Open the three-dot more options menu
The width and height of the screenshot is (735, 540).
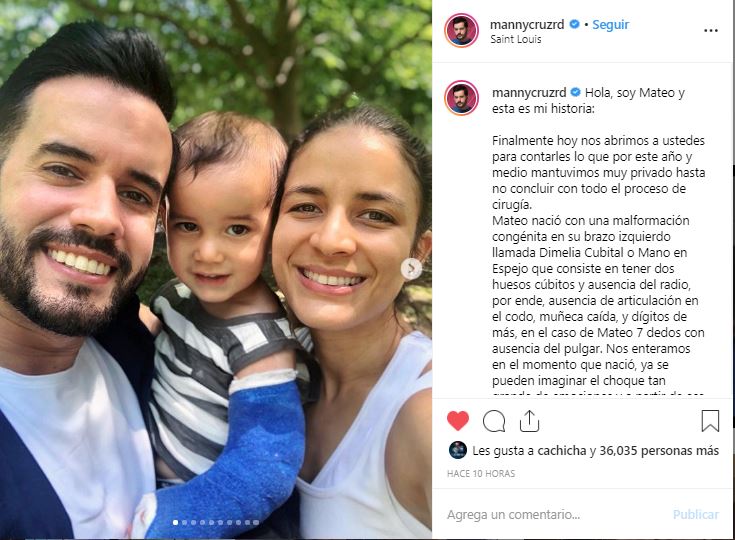tap(711, 30)
